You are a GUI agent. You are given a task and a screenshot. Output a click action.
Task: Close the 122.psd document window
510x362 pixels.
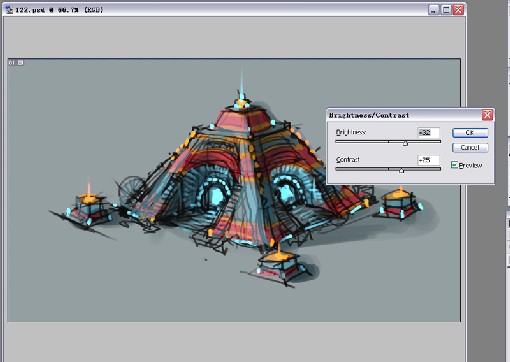(458, 10)
